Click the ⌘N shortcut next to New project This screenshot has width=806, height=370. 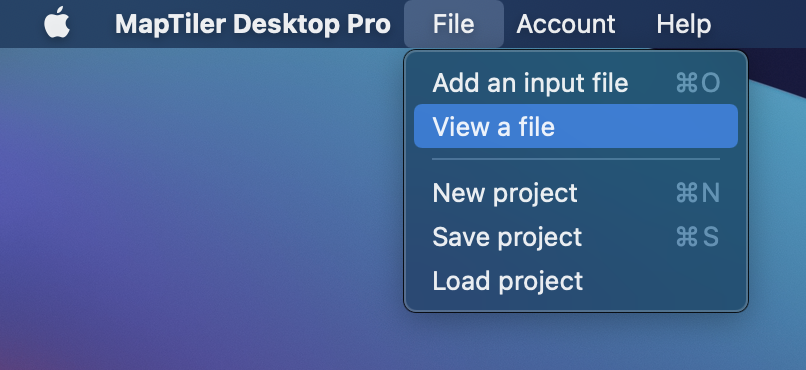(698, 193)
